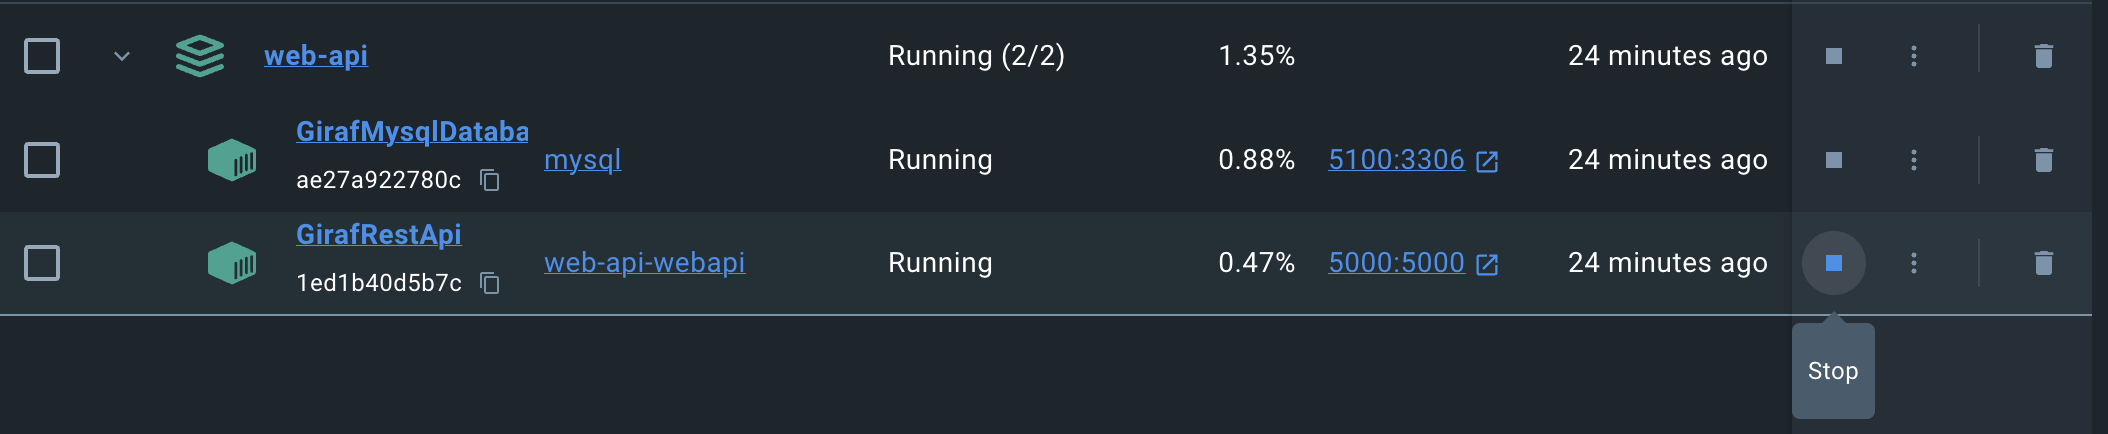Select the web-api stack checkbox
This screenshot has width=2108, height=434.
click(x=42, y=56)
